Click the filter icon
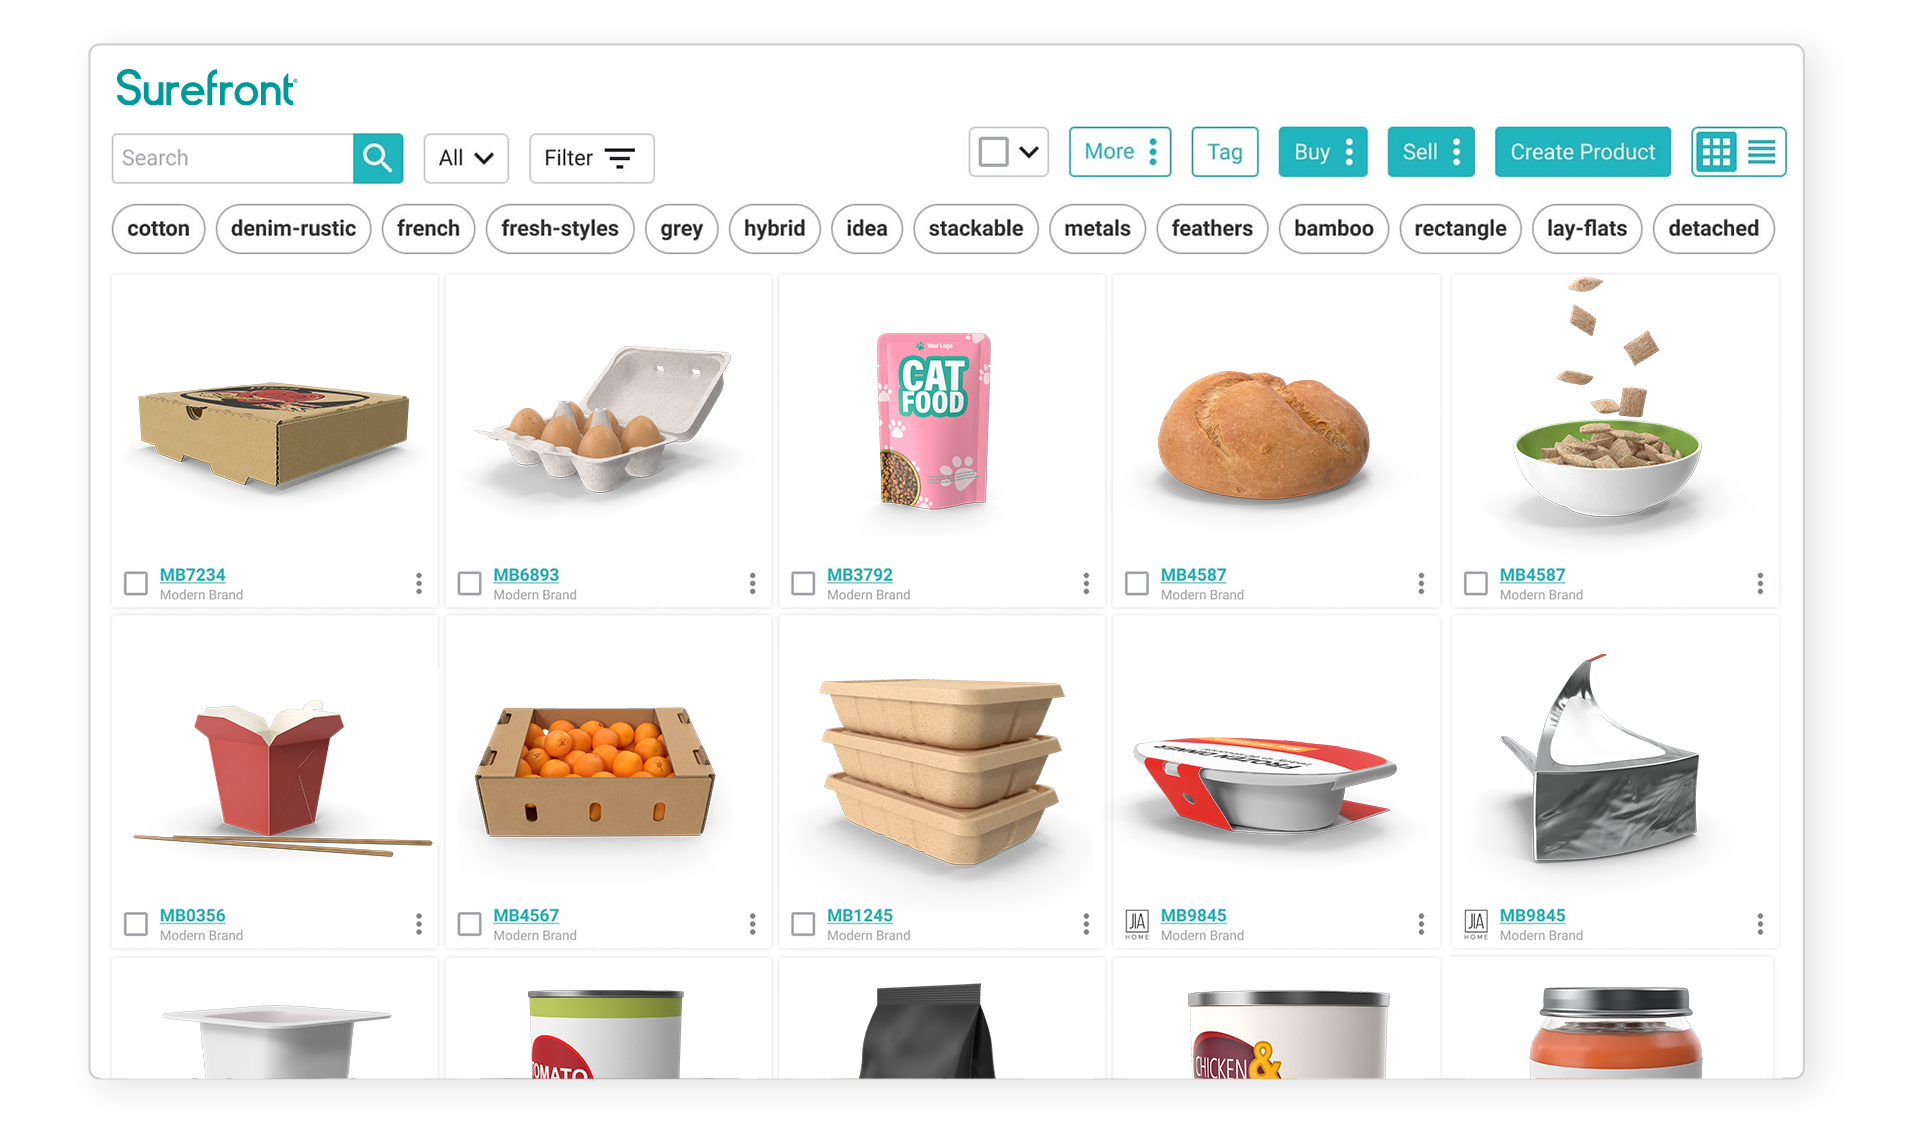The height and width of the screenshot is (1138, 1920). click(617, 157)
